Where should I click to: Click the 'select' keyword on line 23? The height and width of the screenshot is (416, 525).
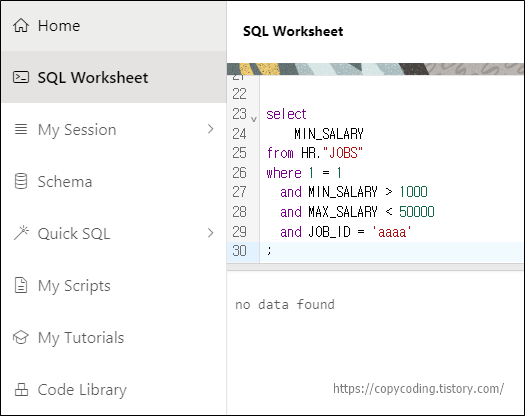coord(286,114)
